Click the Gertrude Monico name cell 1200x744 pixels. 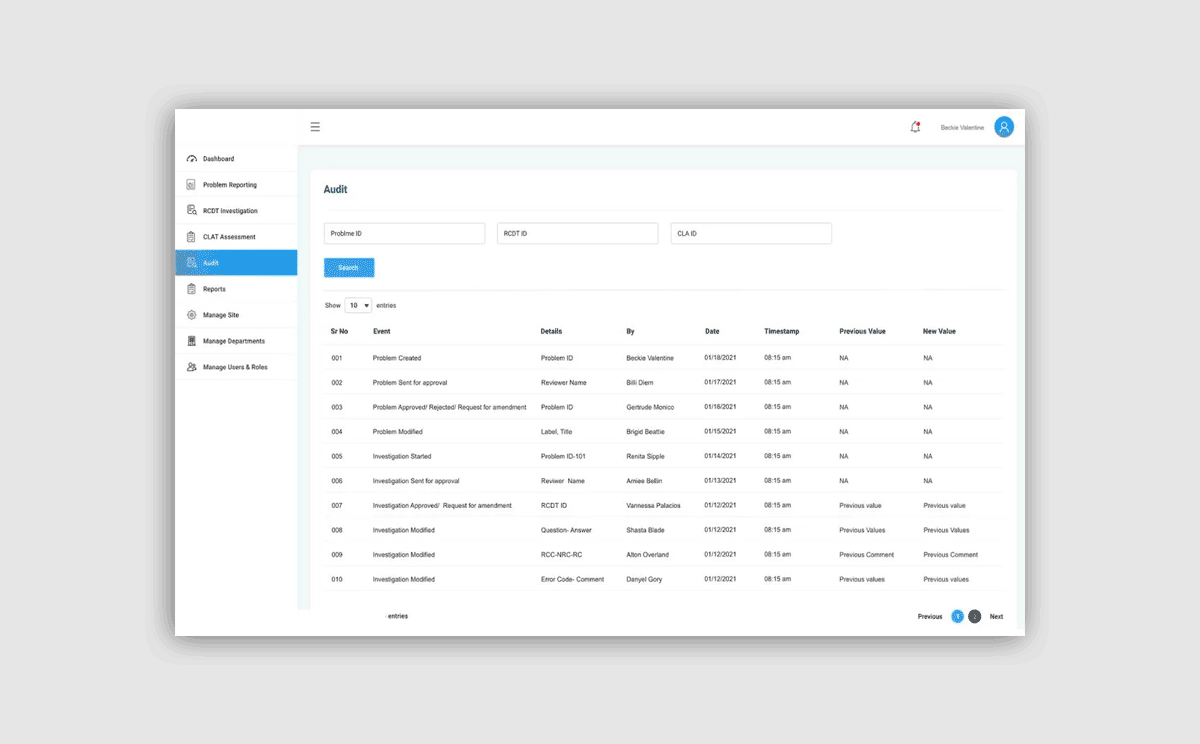point(651,407)
